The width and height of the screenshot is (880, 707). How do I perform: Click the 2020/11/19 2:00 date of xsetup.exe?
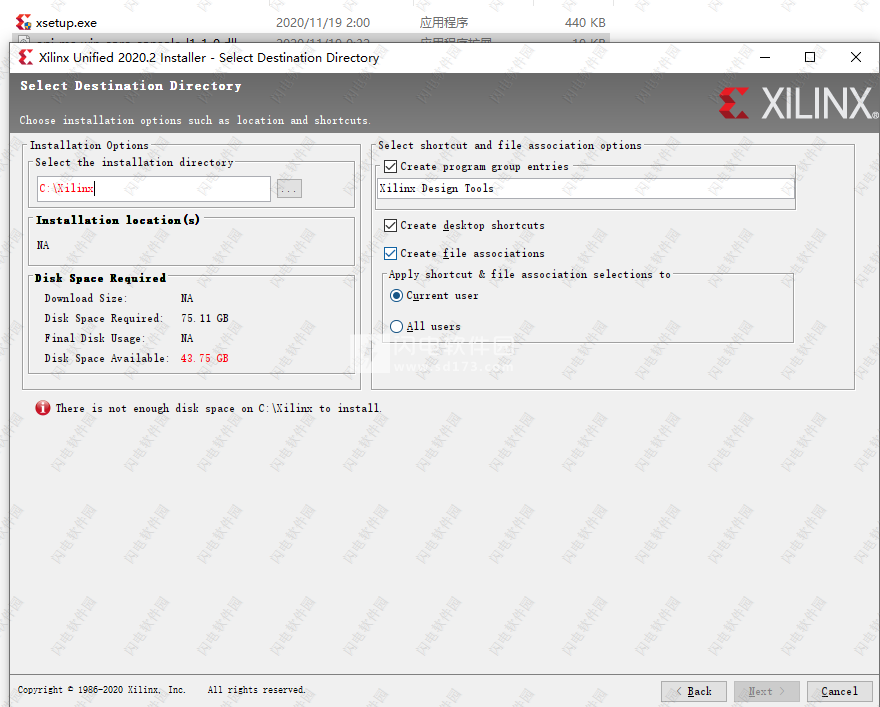pos(323,23)
